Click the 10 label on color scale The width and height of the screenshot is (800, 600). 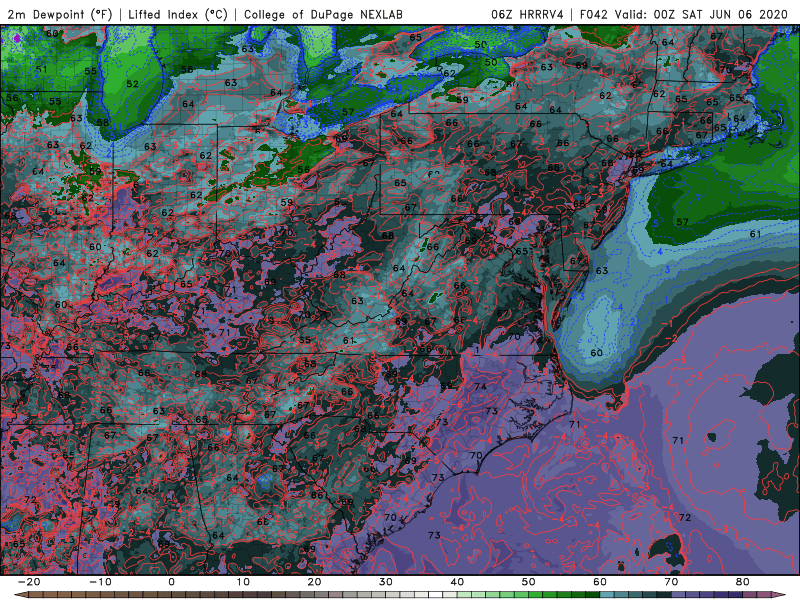(x=243, y=582)
